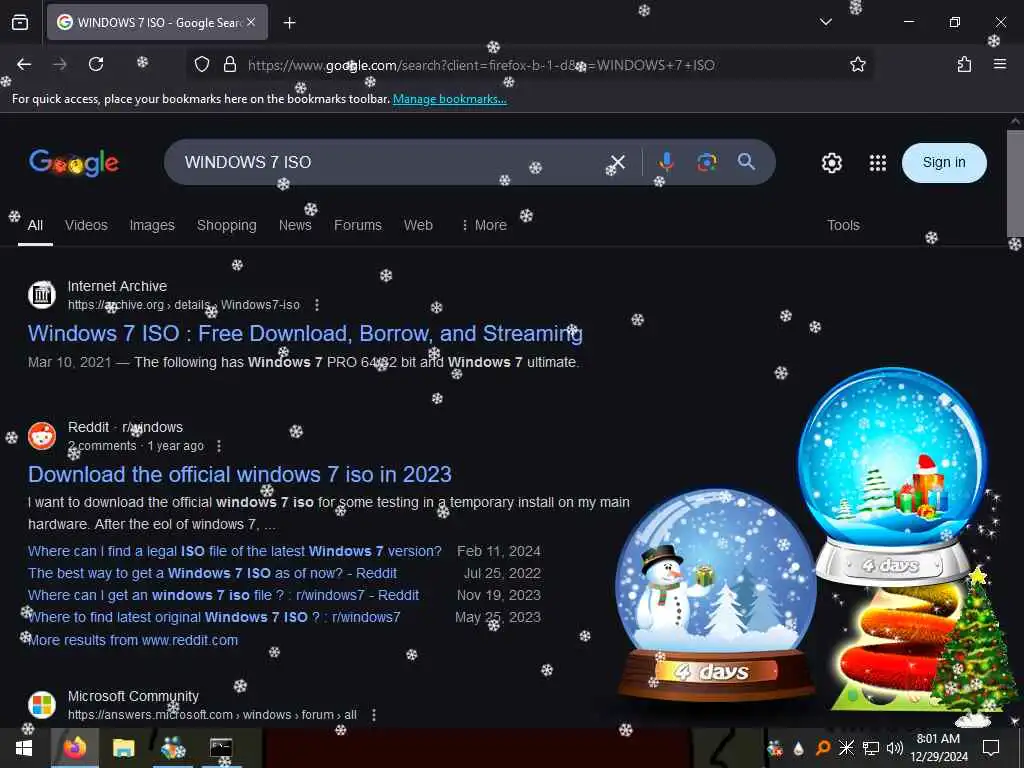The height and width of the screenshot is (768, 1024).
Task: Open 'Where to find latest original Windows 7 ISO' link
Action: [x=214, y=617]
